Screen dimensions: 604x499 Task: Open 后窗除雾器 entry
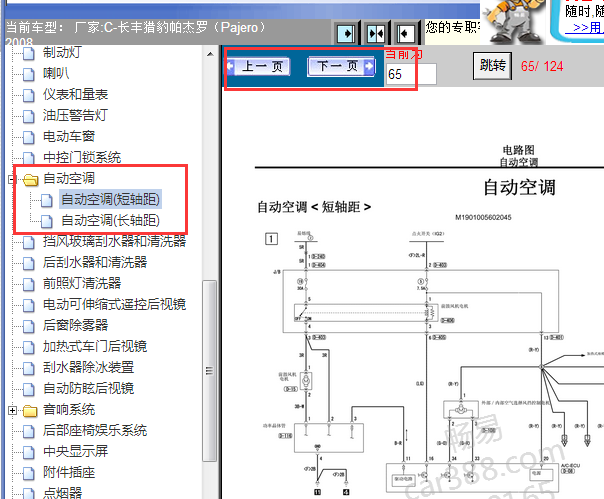(75, 325)
